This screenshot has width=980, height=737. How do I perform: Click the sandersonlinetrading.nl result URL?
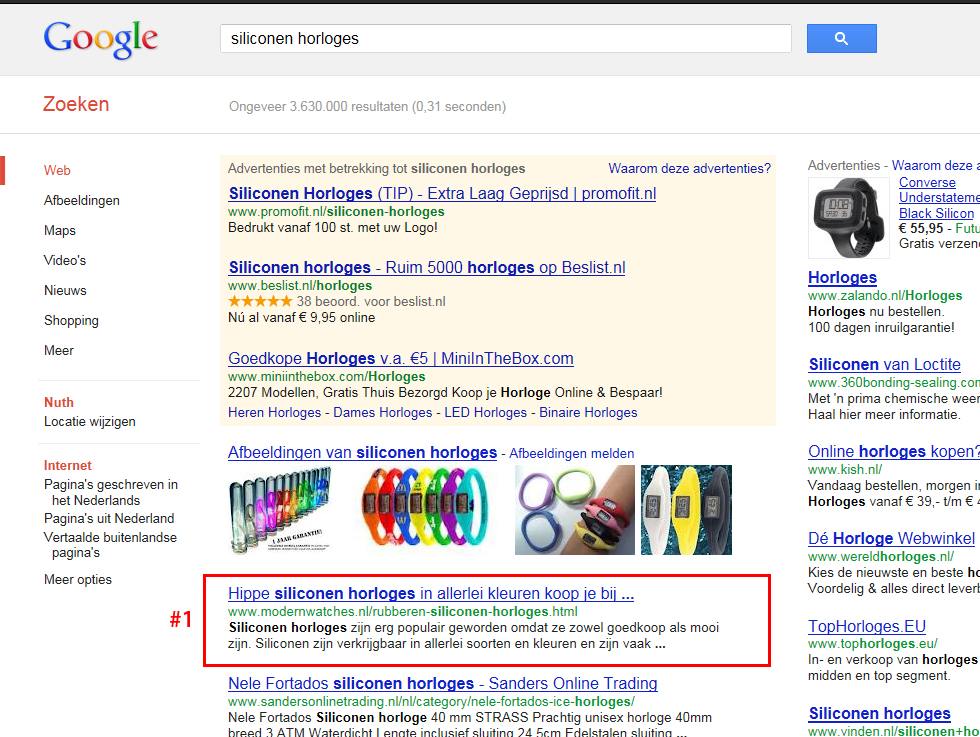[x=431, y=702]
